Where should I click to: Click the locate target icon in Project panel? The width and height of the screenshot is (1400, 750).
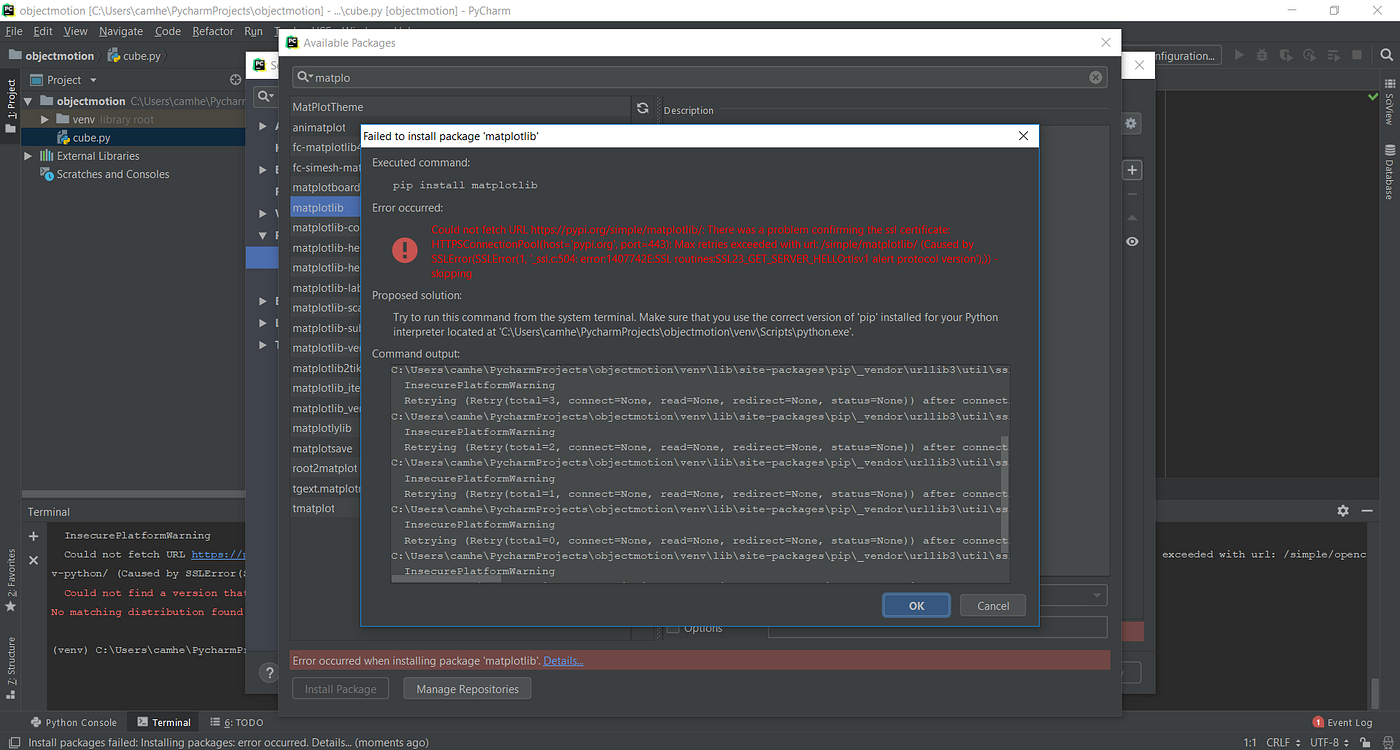[x=236, y=80]
